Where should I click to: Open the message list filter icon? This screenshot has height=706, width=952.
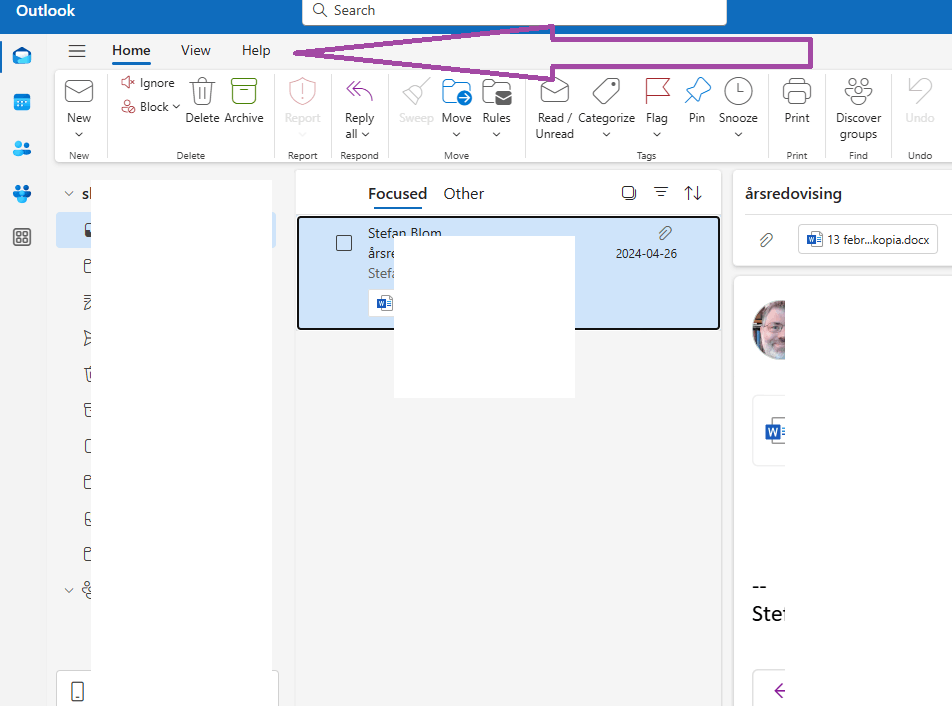click(x=661, y=193)
